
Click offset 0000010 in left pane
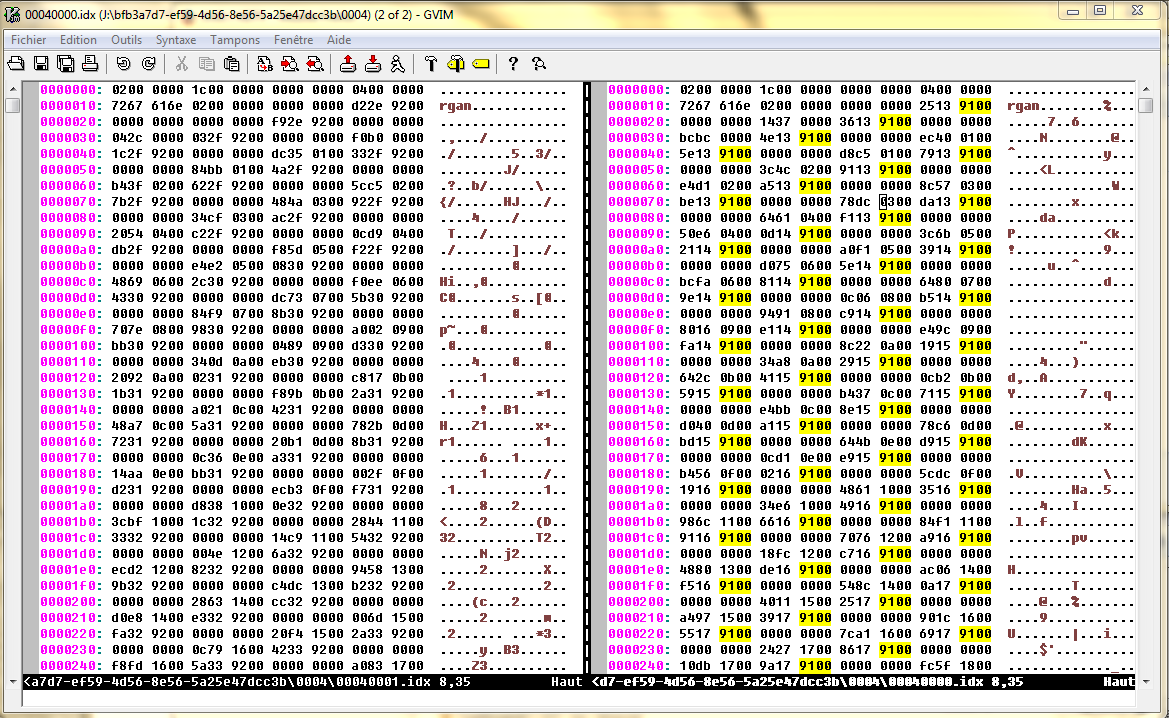point(68,106)
